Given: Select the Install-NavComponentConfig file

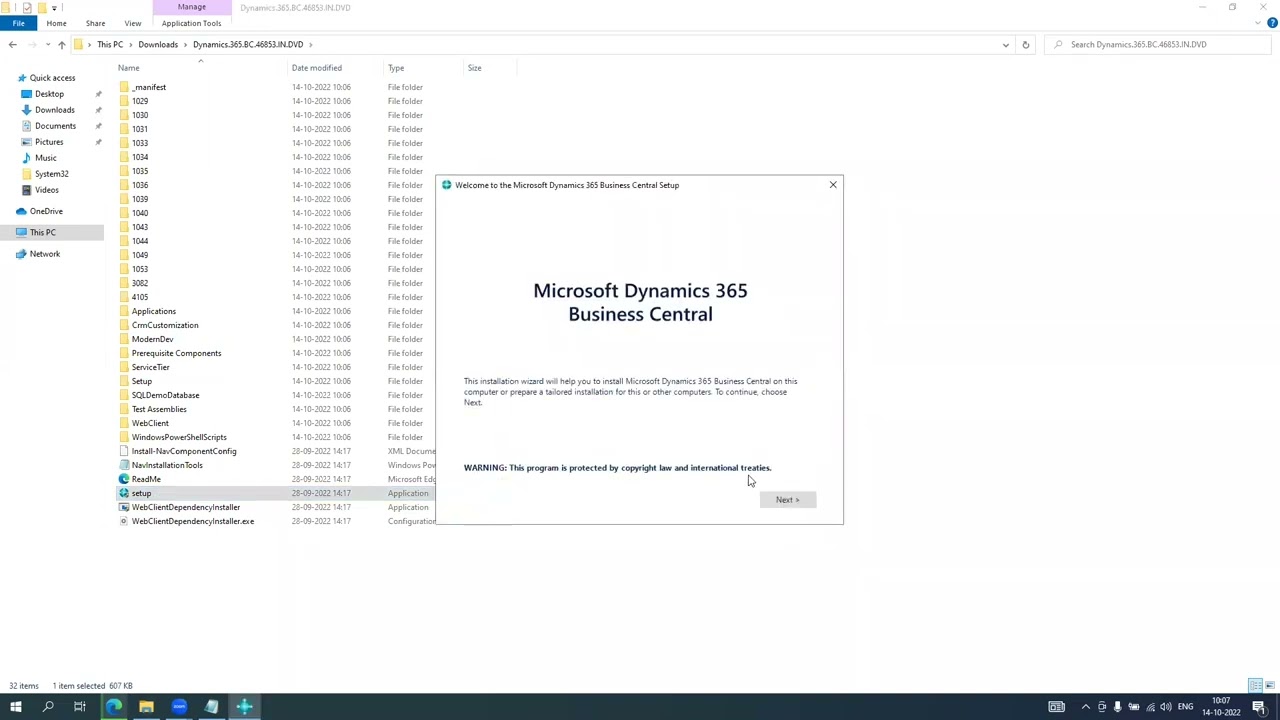Looking at the screenshot, I should tap(184, 451).
